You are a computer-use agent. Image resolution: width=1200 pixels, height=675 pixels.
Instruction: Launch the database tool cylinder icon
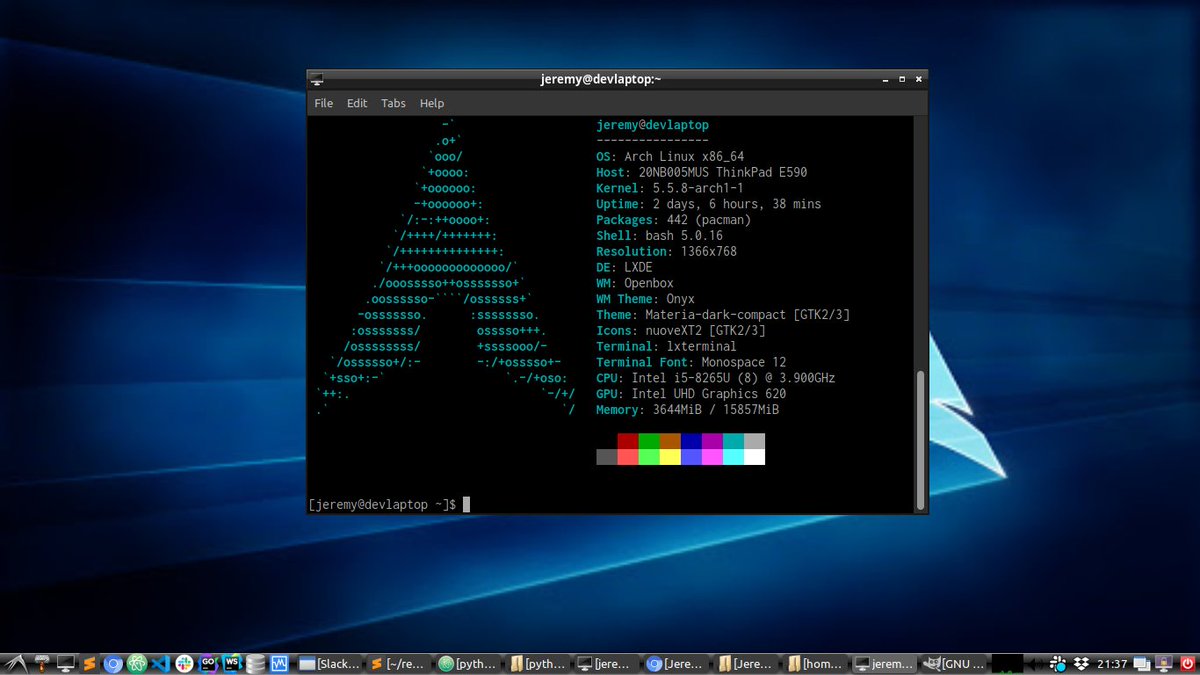[256, 663]
